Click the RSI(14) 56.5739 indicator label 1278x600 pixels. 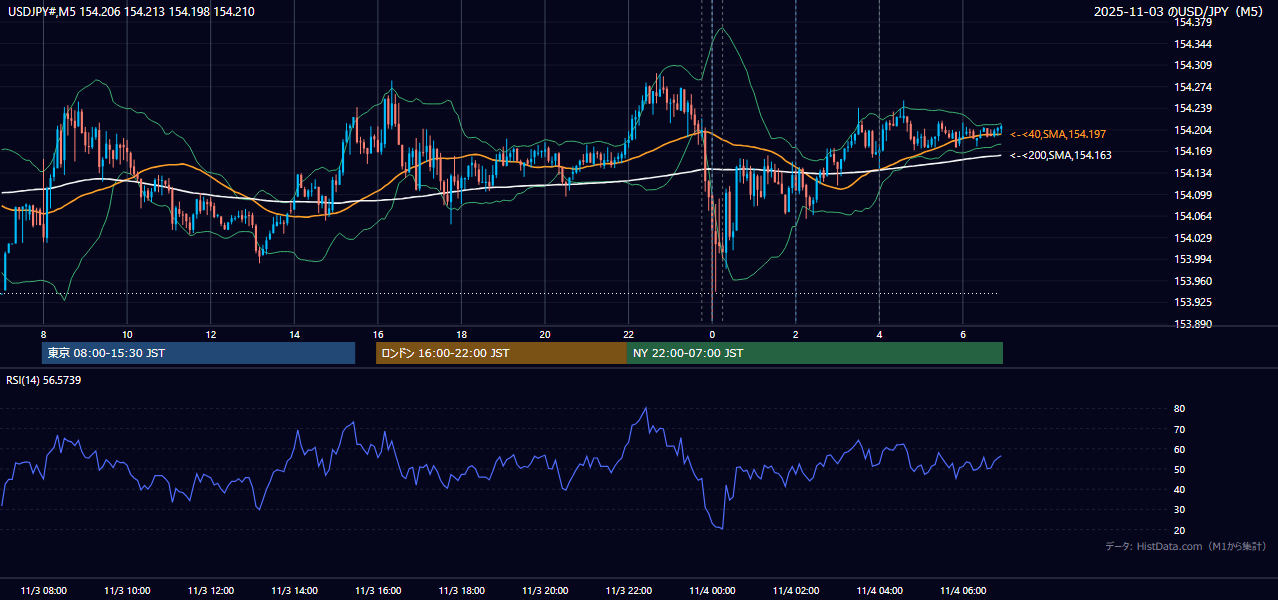tap(44, 380)
